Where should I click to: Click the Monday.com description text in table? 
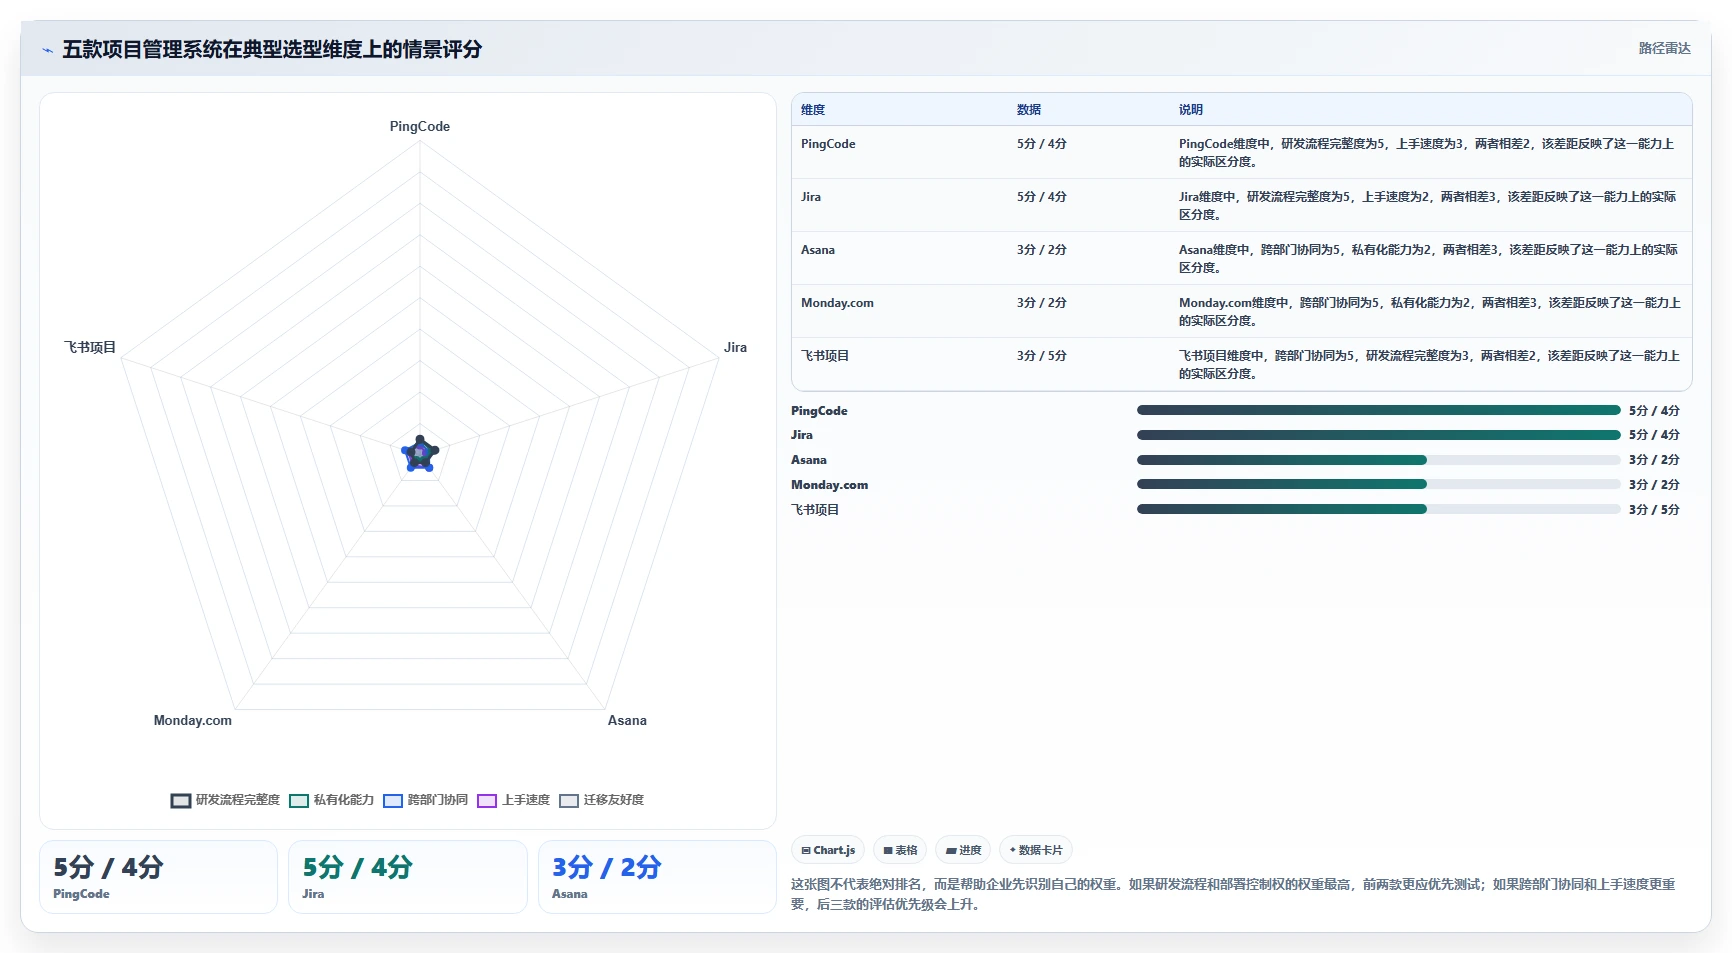point(1429,311)
